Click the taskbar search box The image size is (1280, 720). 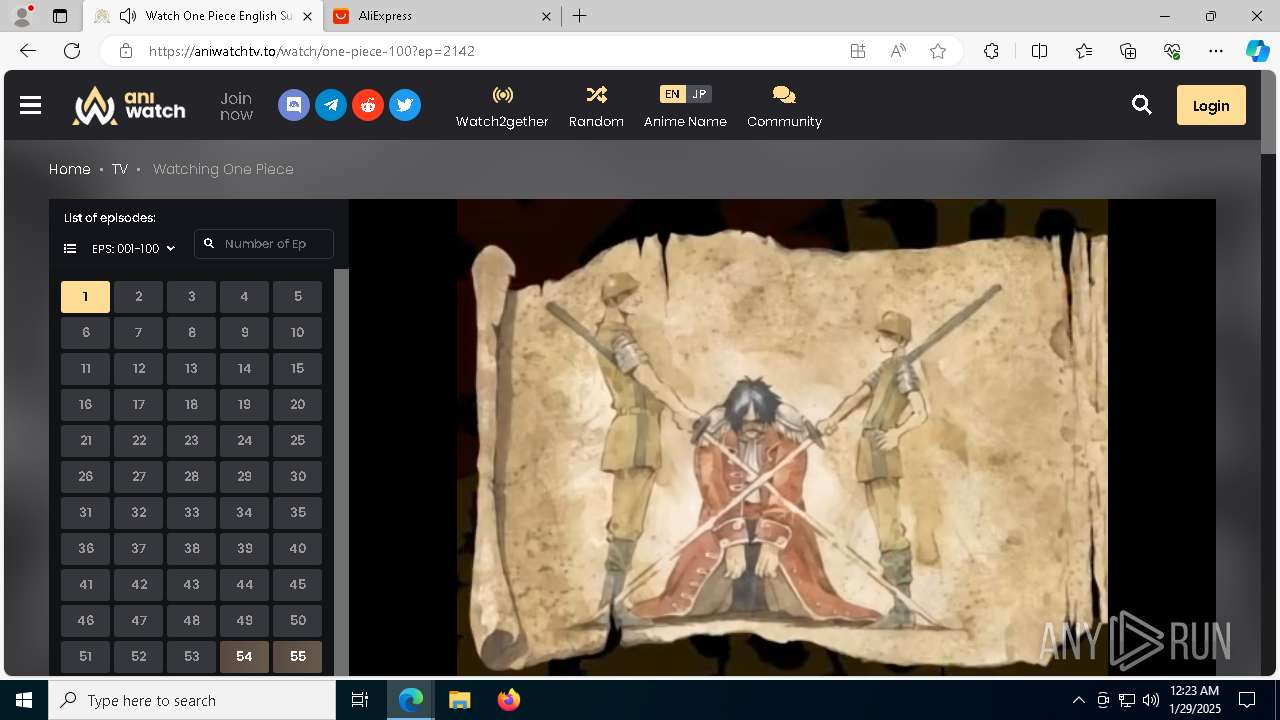click(x=192, y=700)
